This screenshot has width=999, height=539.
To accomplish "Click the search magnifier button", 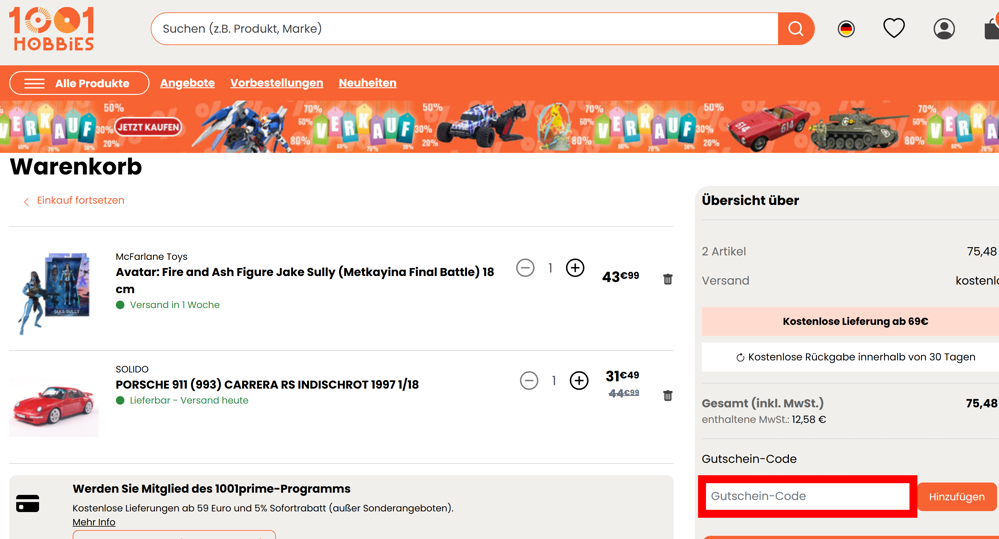I will coord(796,29).
